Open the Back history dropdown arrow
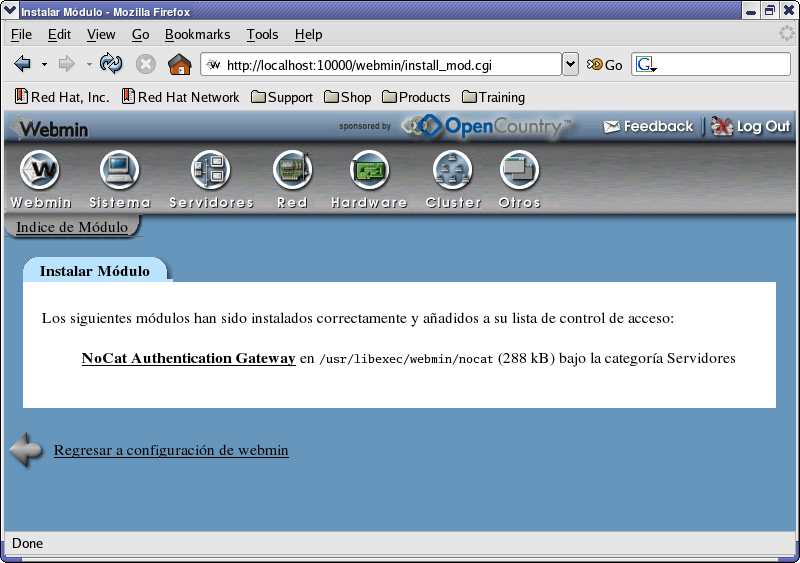The image size is (800, 563). pyautogui.click(x=44, y=65)
